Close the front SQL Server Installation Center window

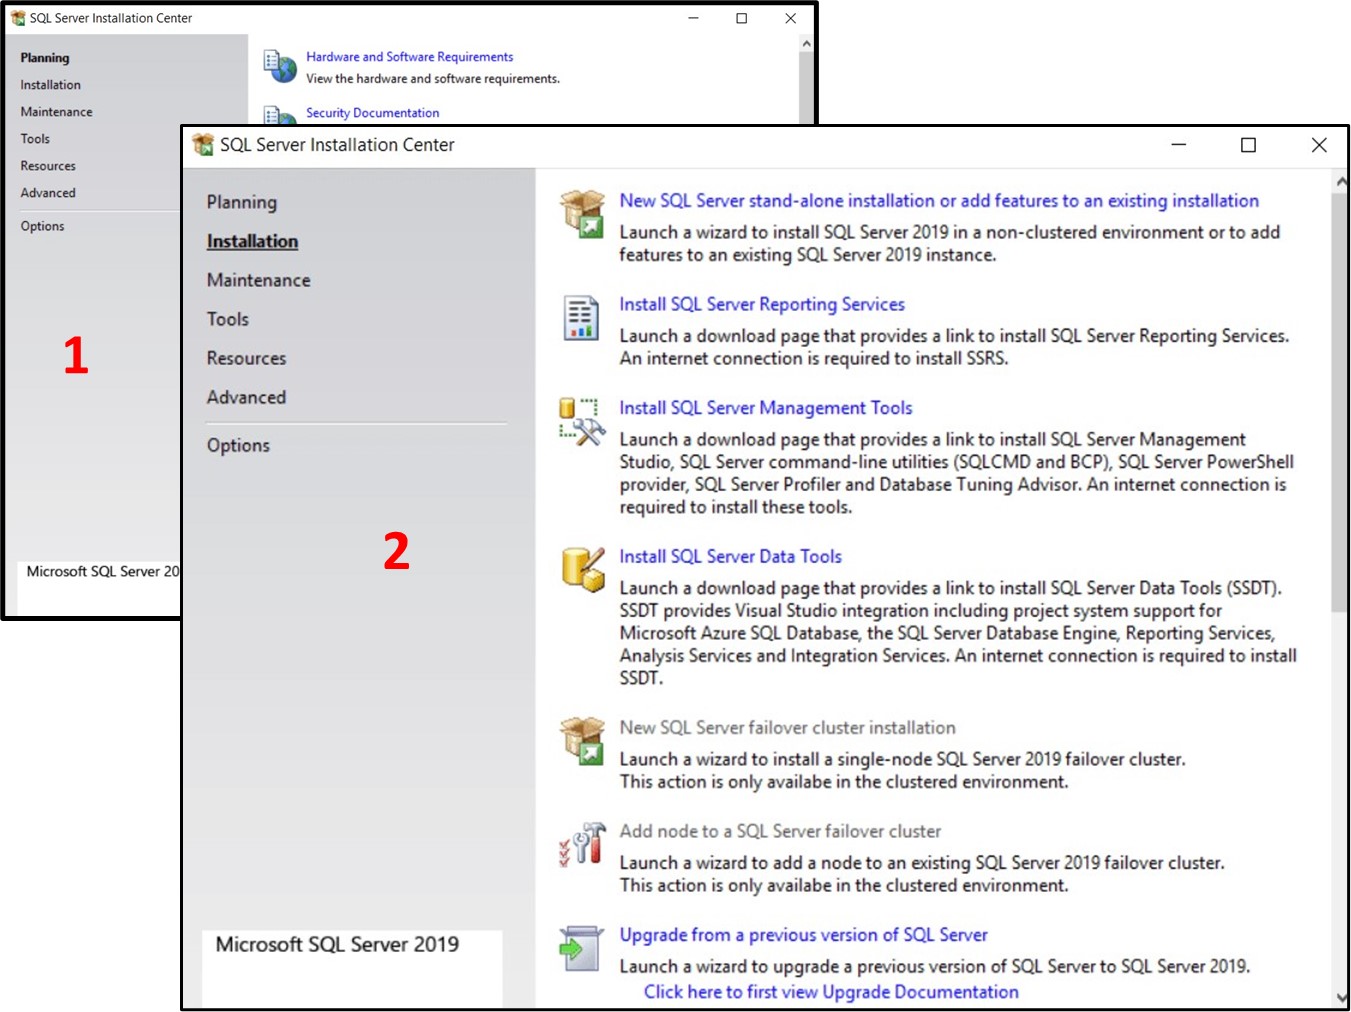point(1319,145)
